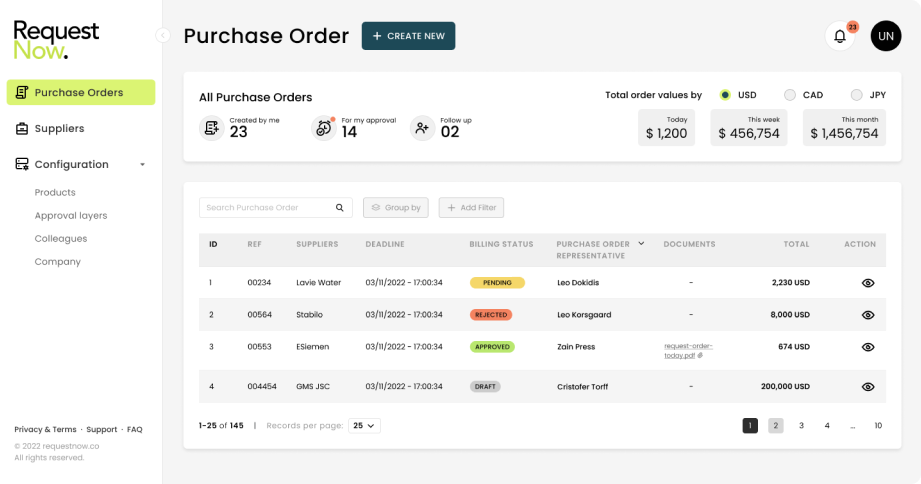Click the REF column header
This screenshot has width=921, height=484.
pyautogui.click(x=254, y=244)
